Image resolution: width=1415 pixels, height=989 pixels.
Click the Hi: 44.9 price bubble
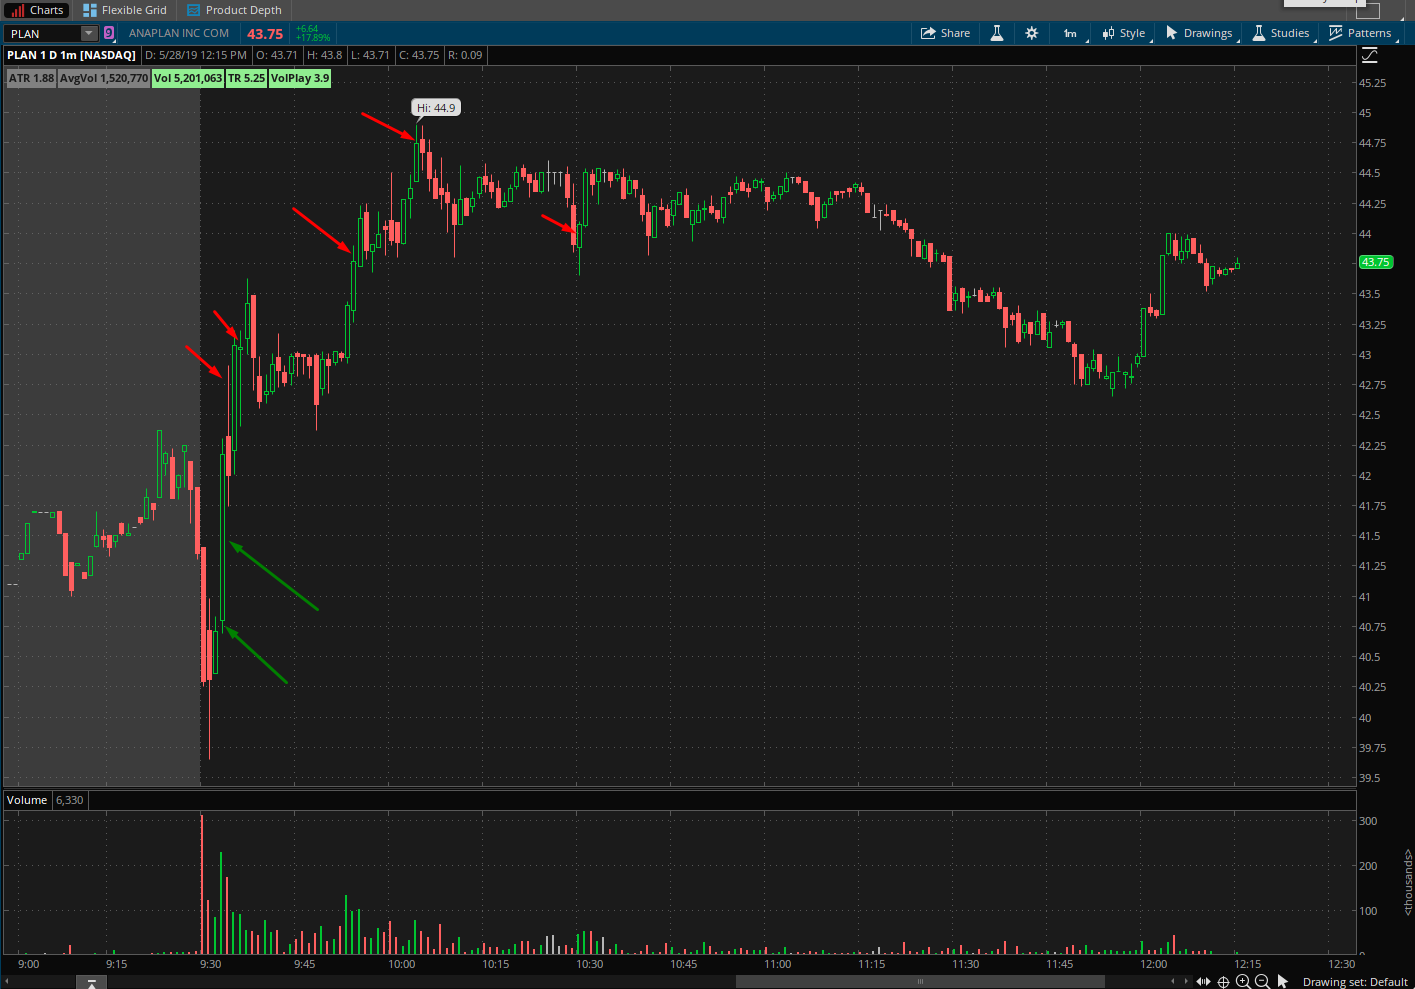click(436, 108)
